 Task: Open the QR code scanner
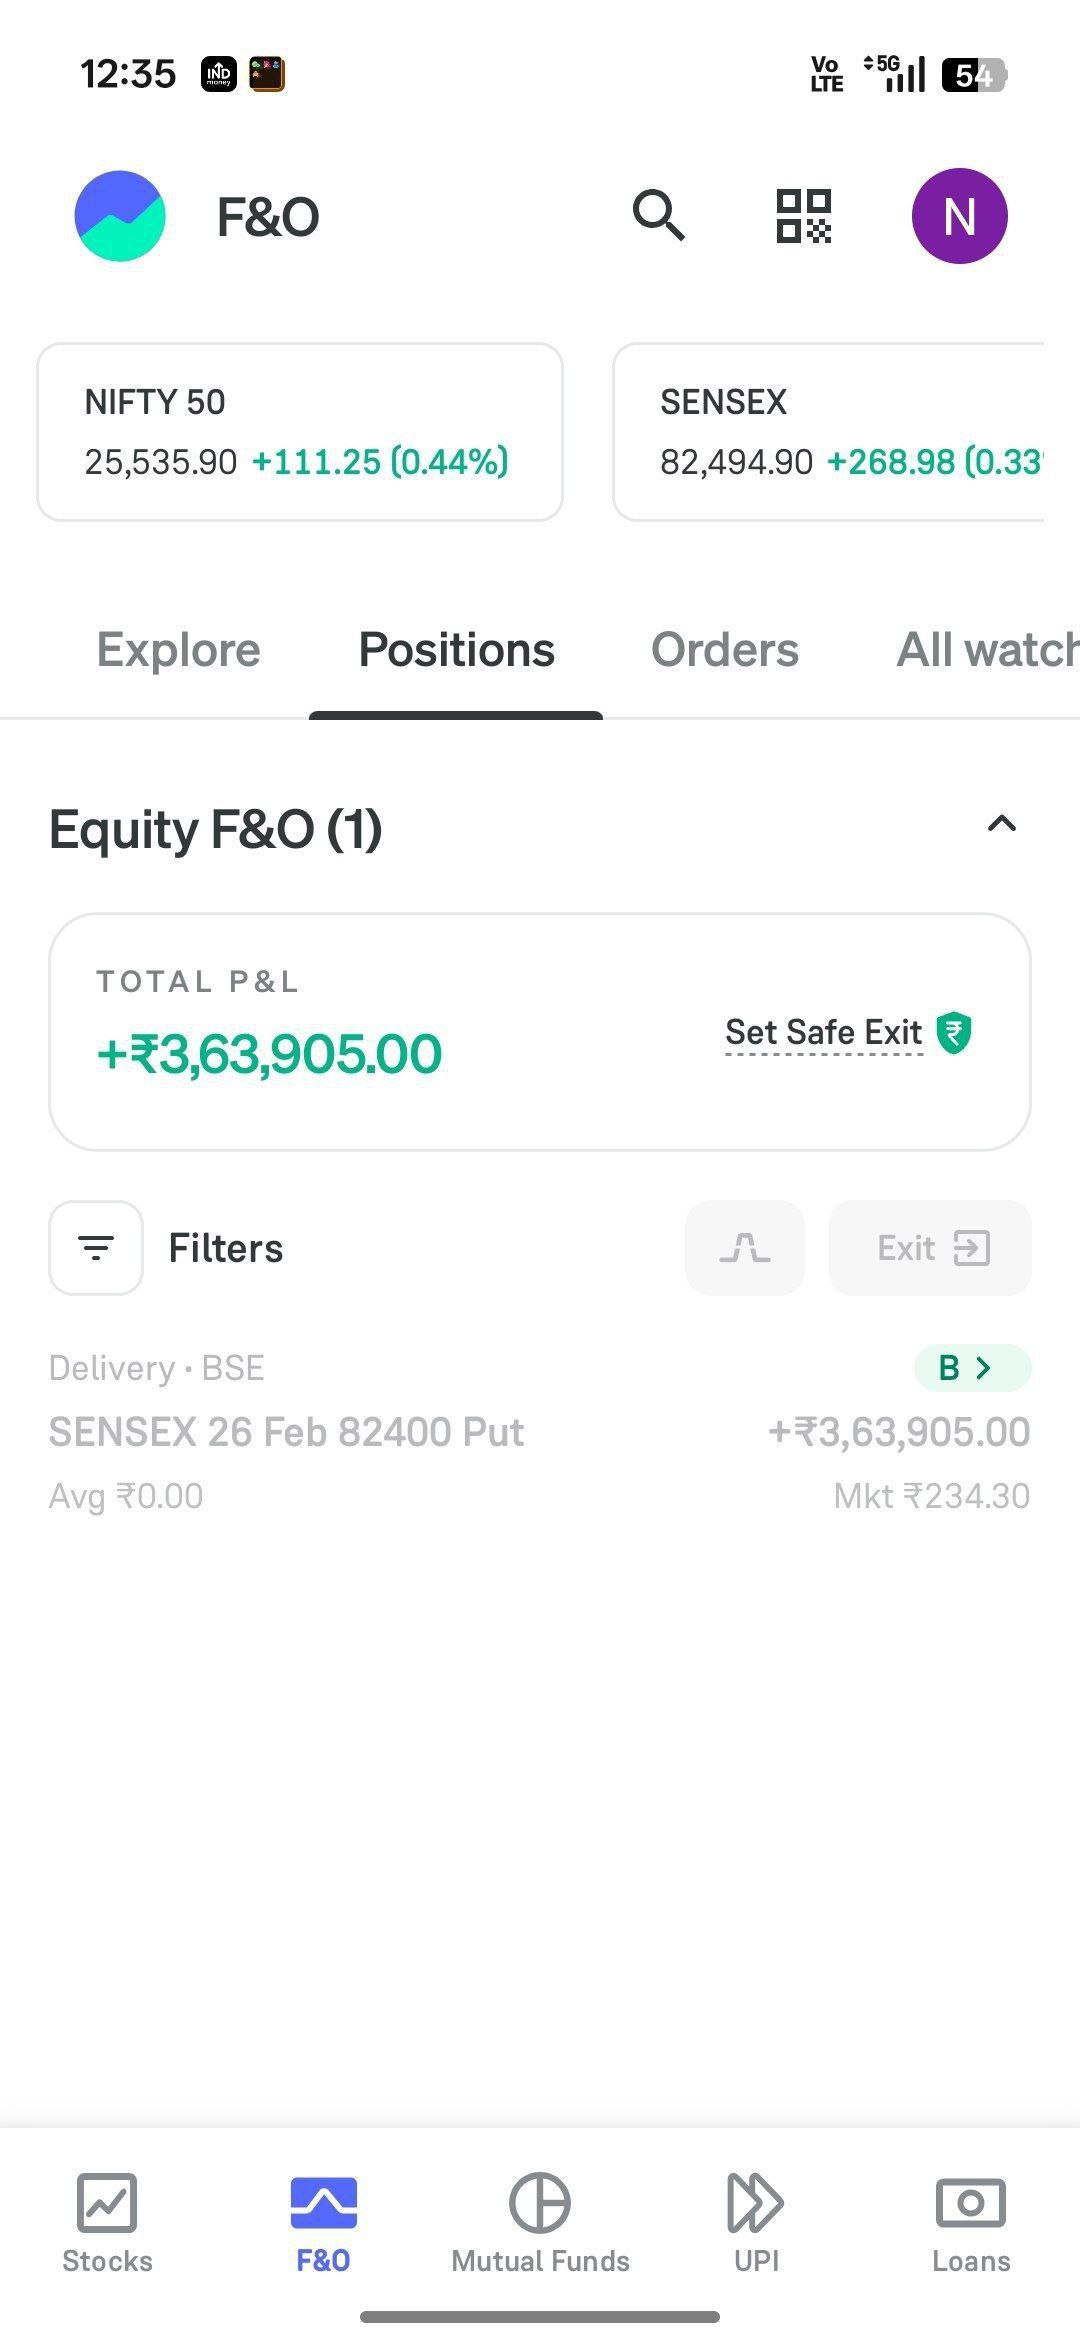pos(804,216)
